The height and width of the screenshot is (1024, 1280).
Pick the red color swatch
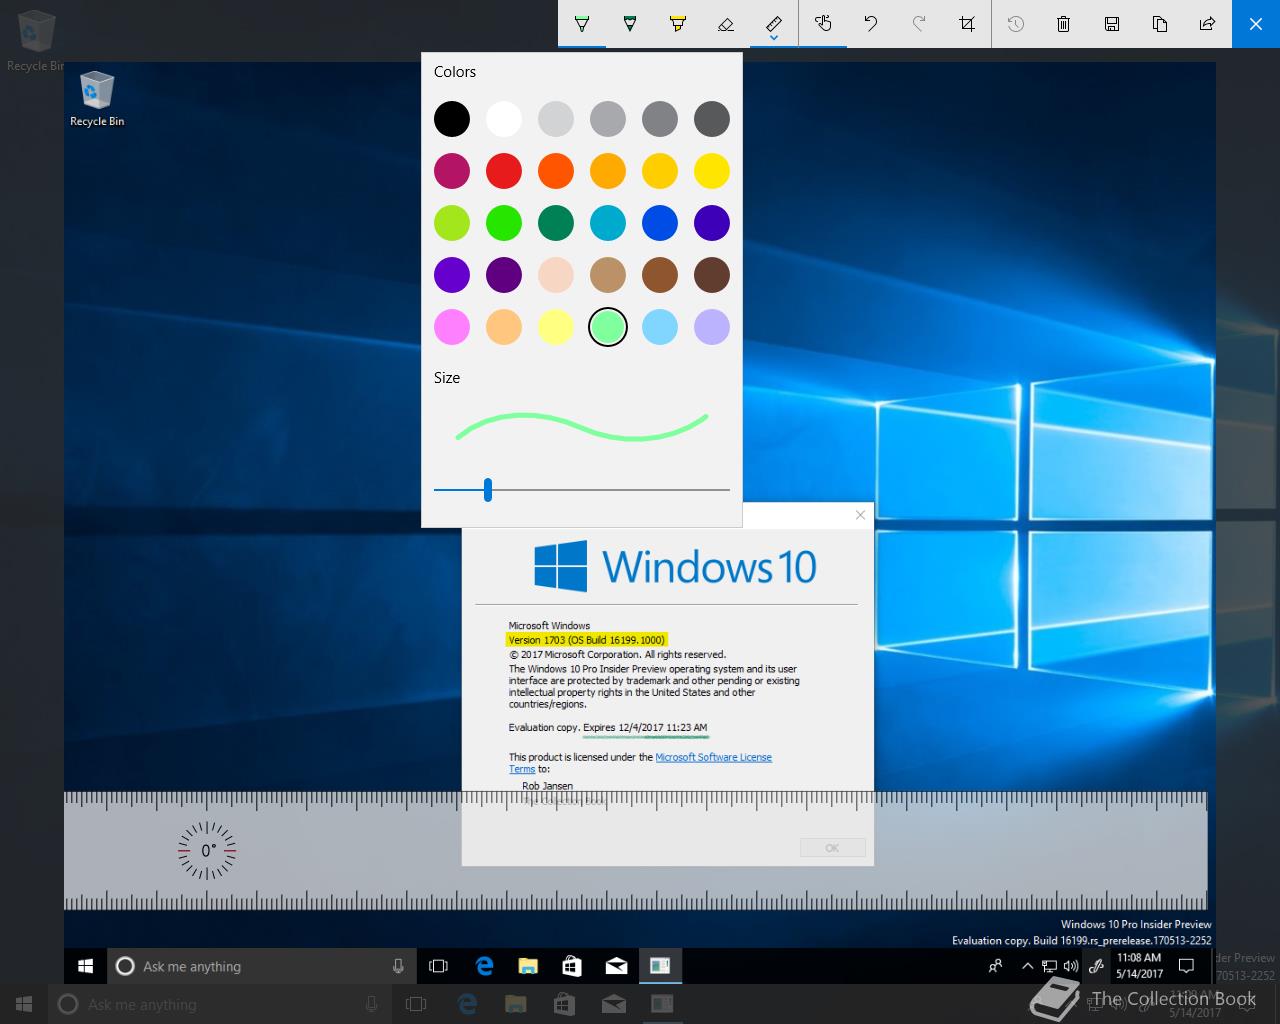[504, 171]
